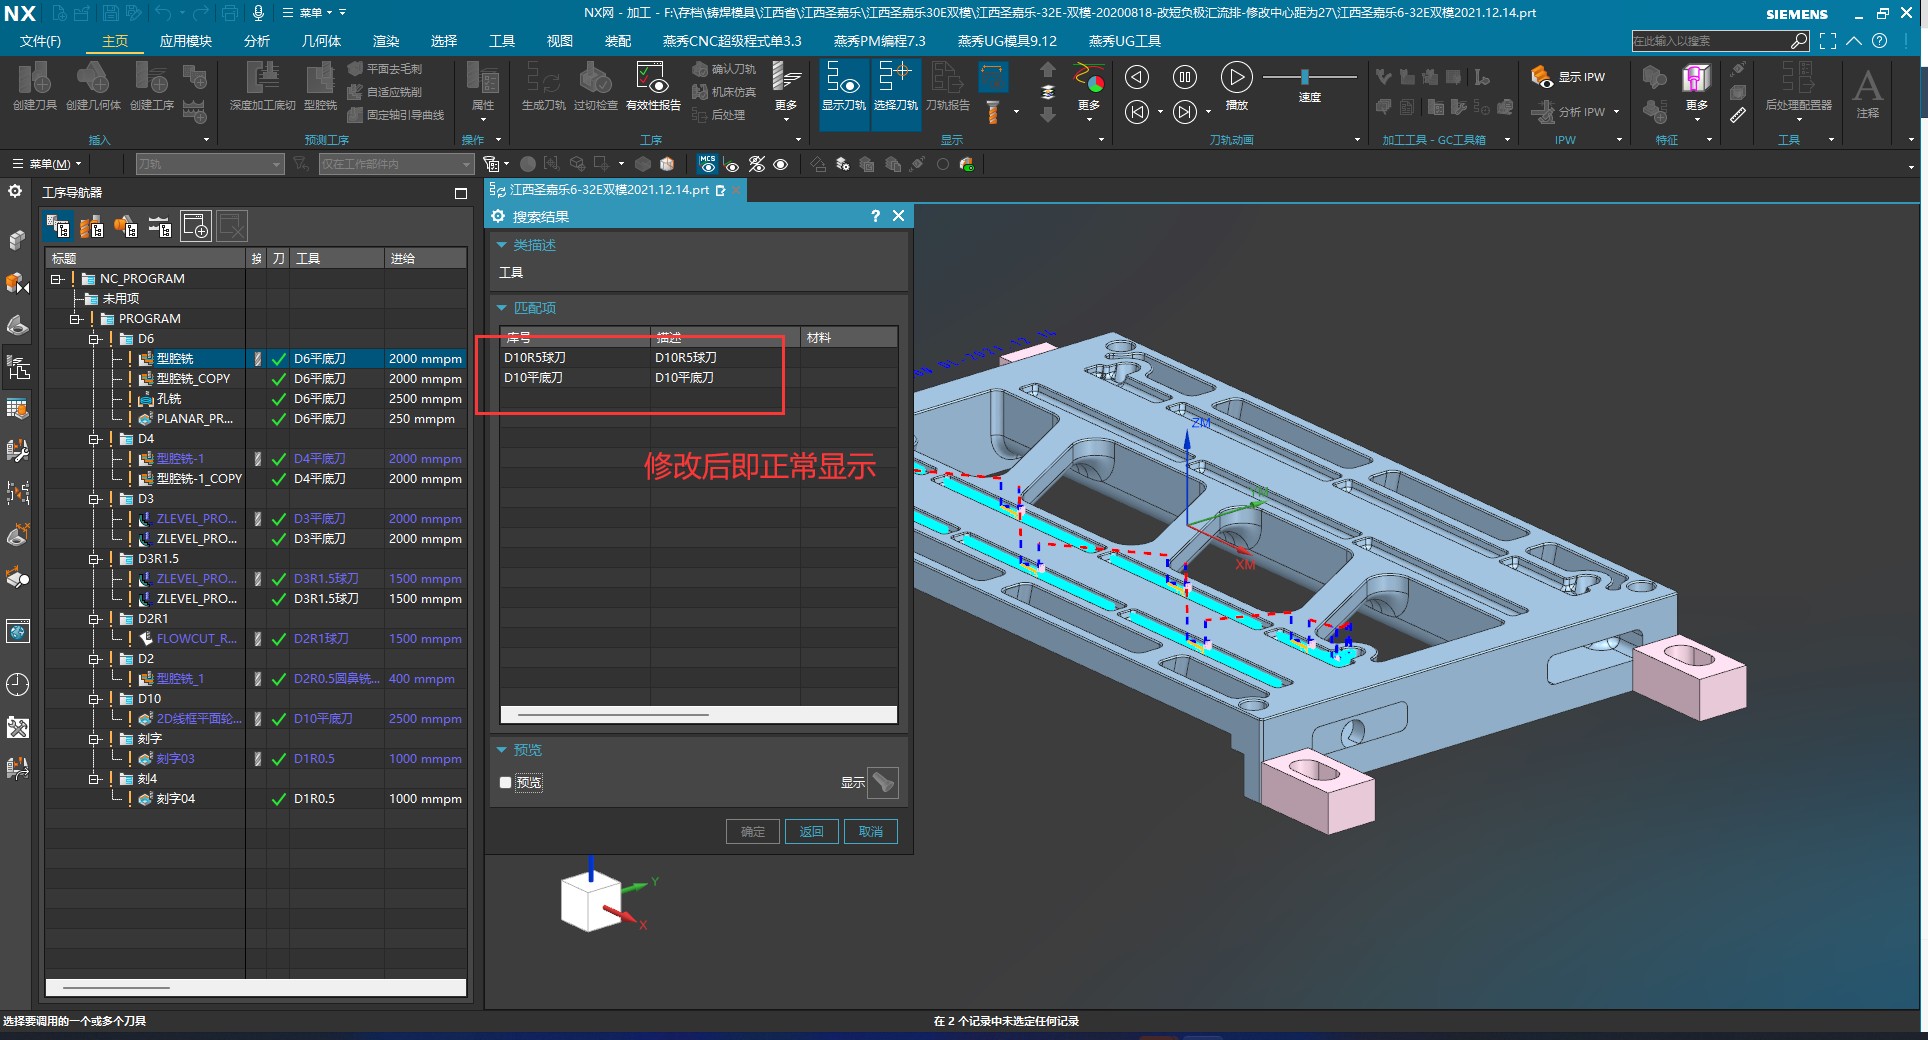Select the 刻字04 operation
Screen dimensions: 1928x1040
(176, 799)
